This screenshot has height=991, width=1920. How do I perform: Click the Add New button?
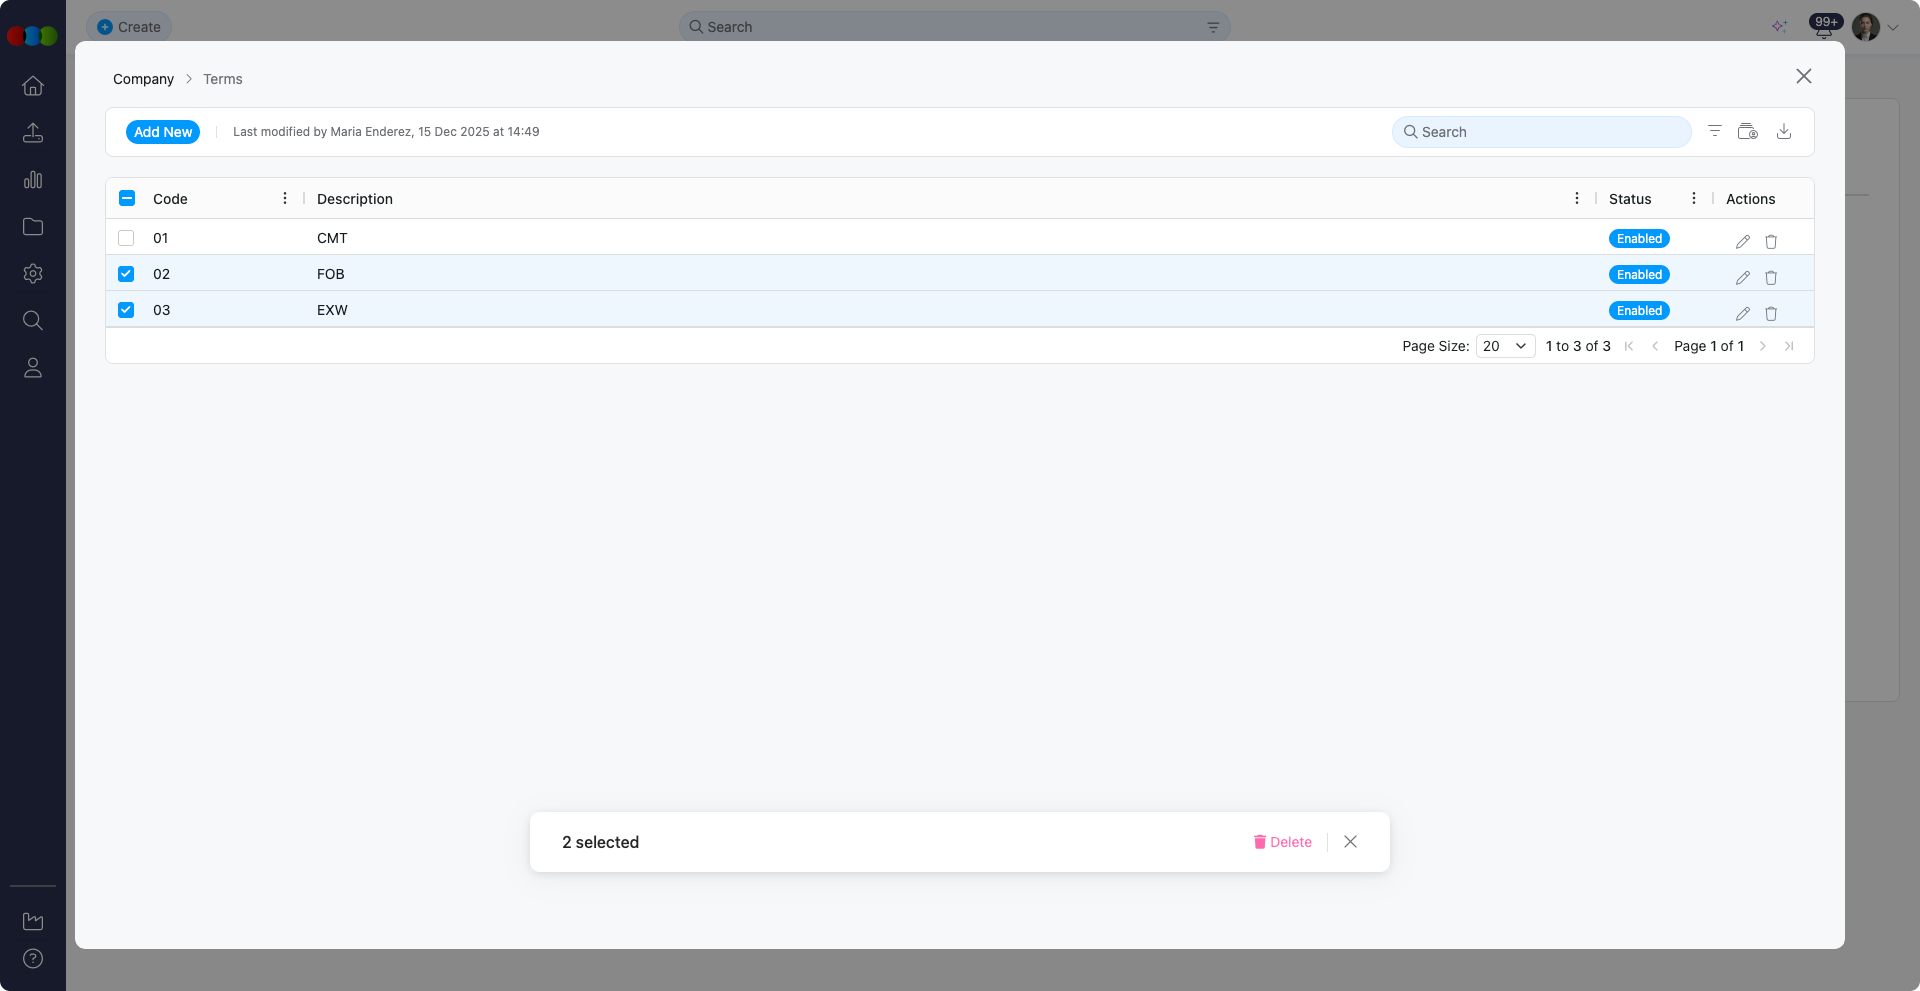(162, 131)
